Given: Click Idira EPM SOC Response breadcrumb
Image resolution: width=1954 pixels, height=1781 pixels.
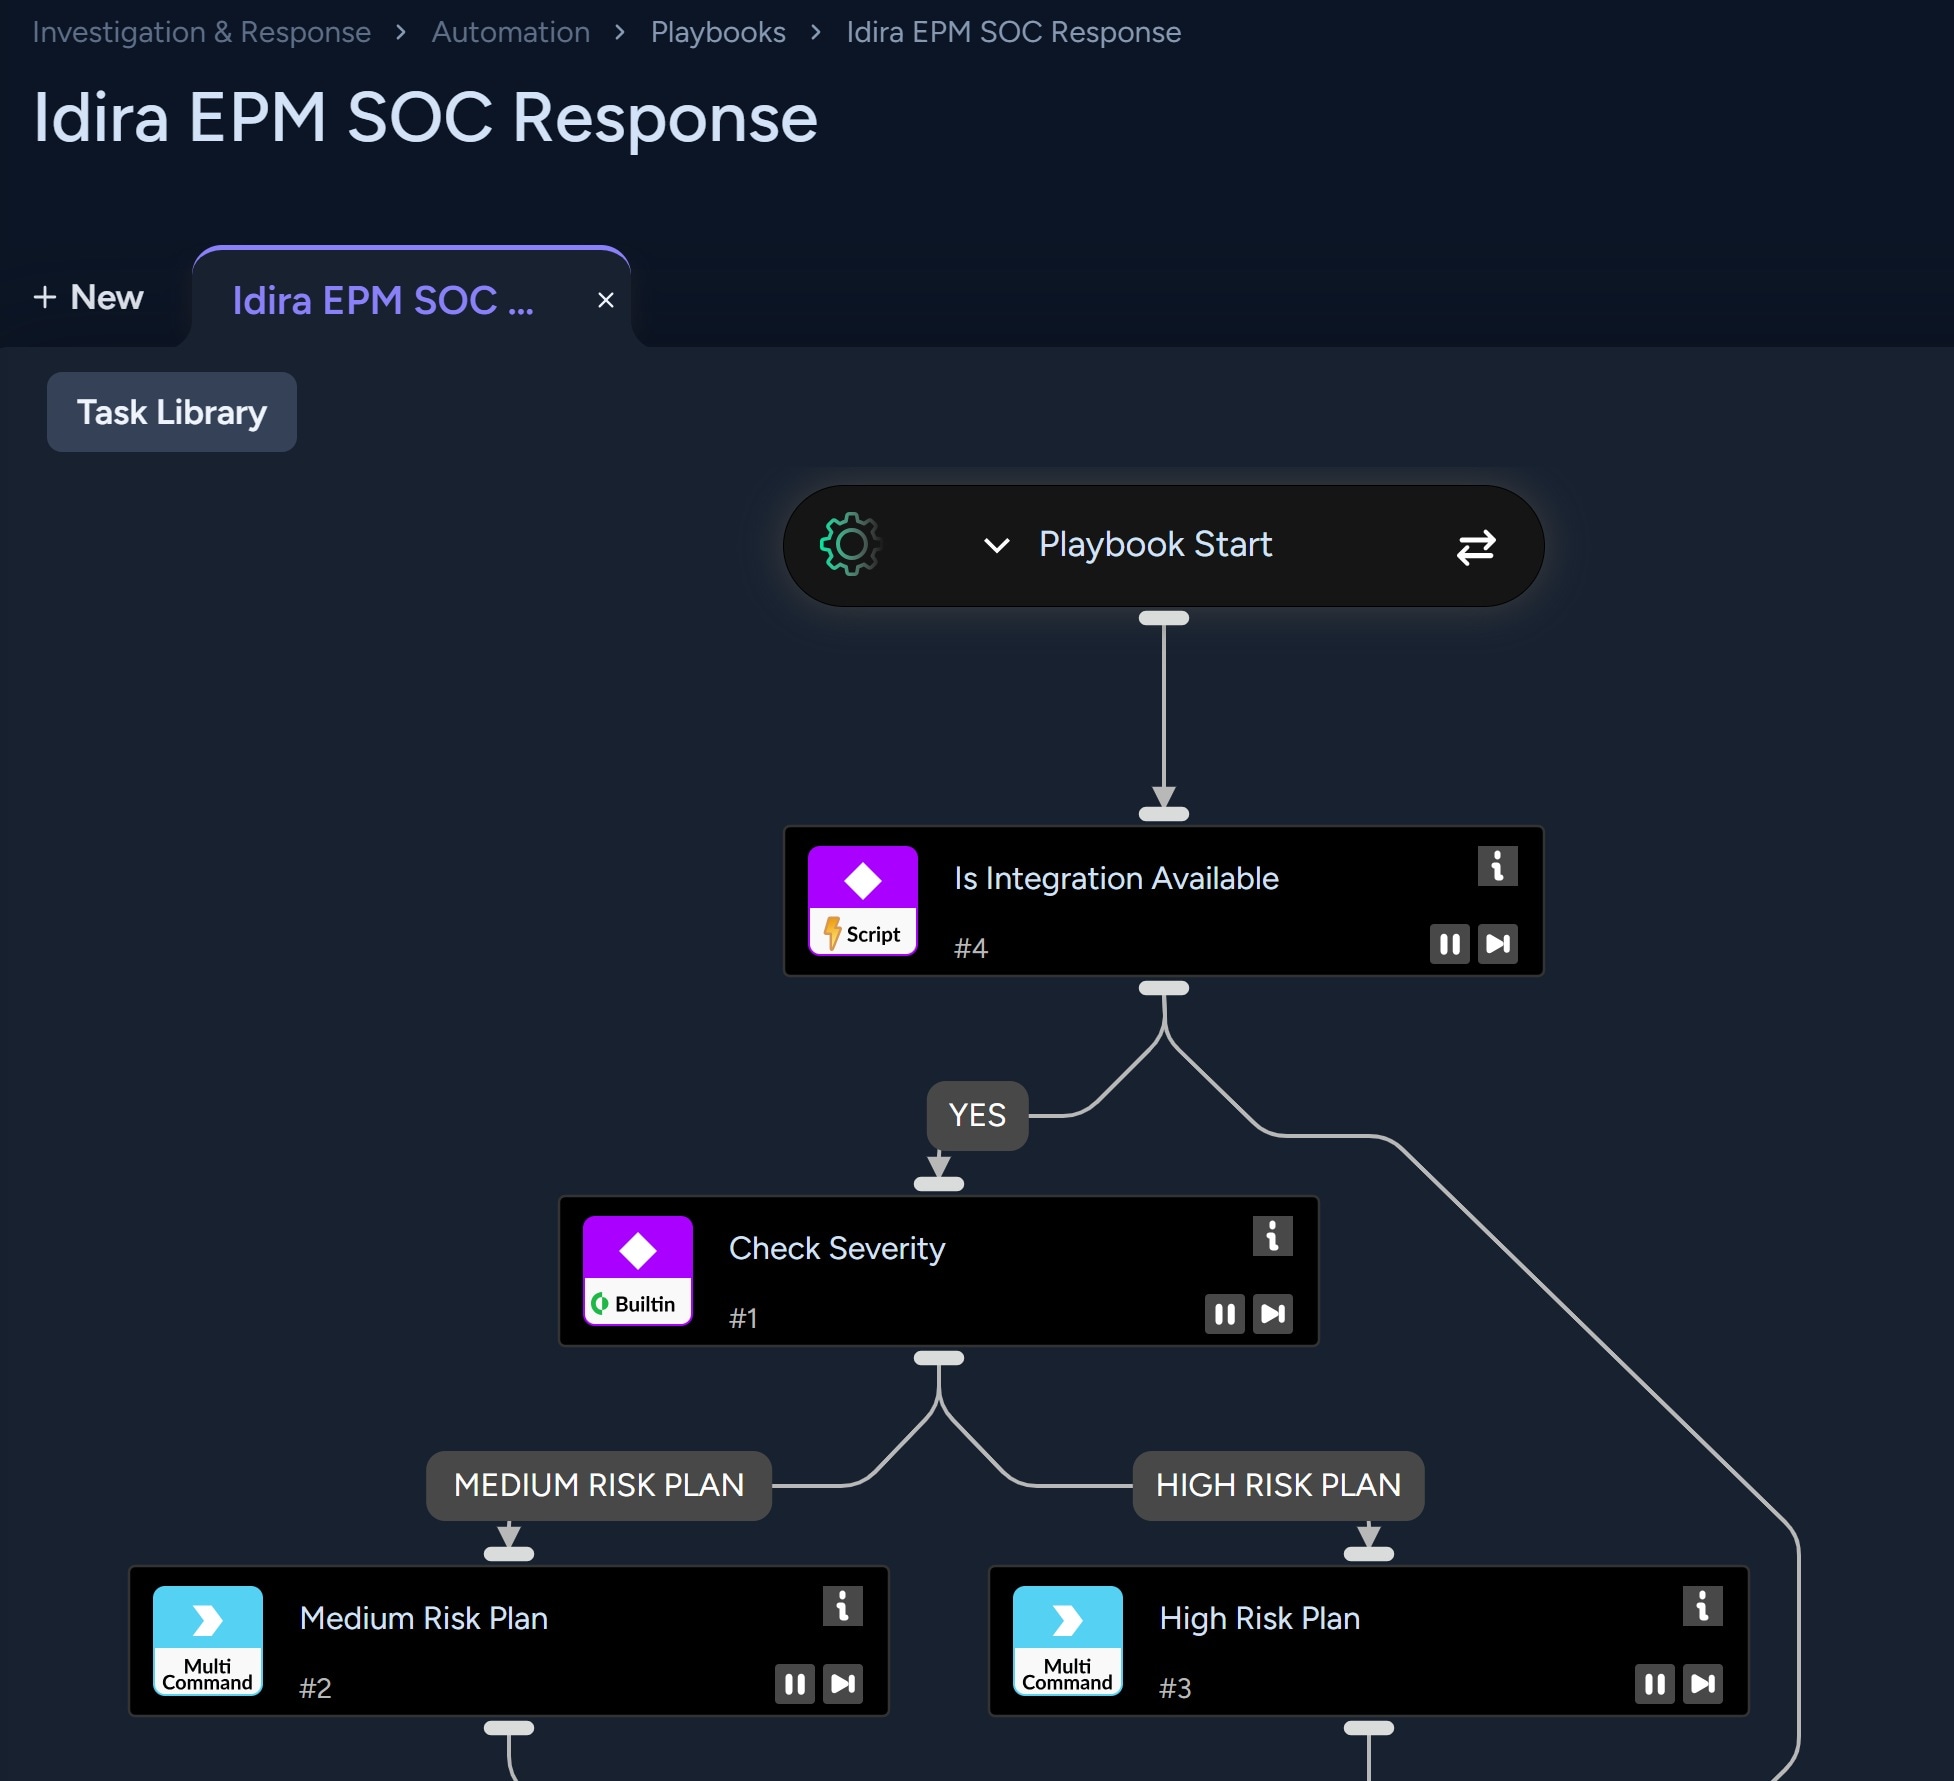Looking at the screenshot, I should (1014, 32).
